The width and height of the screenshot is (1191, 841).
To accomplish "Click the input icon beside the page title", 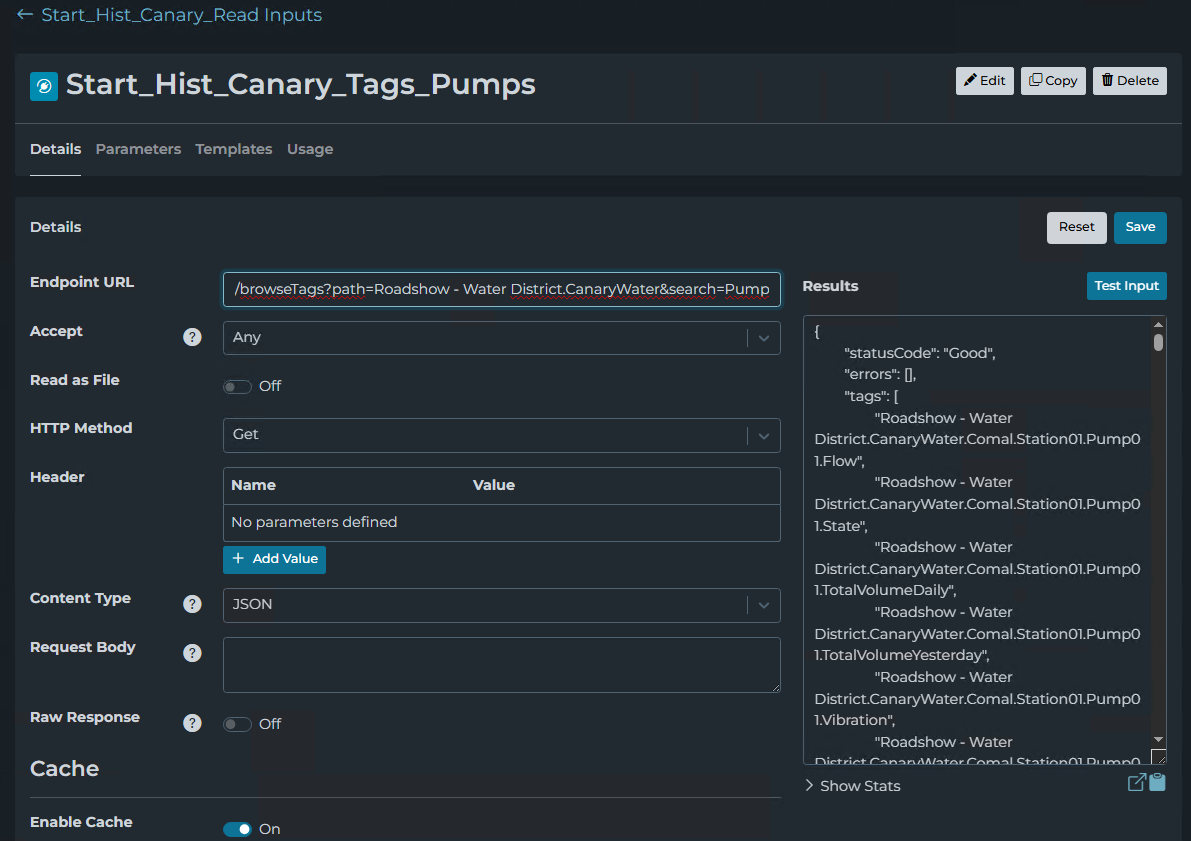I will pyautogui.click(x=44, y=87).
